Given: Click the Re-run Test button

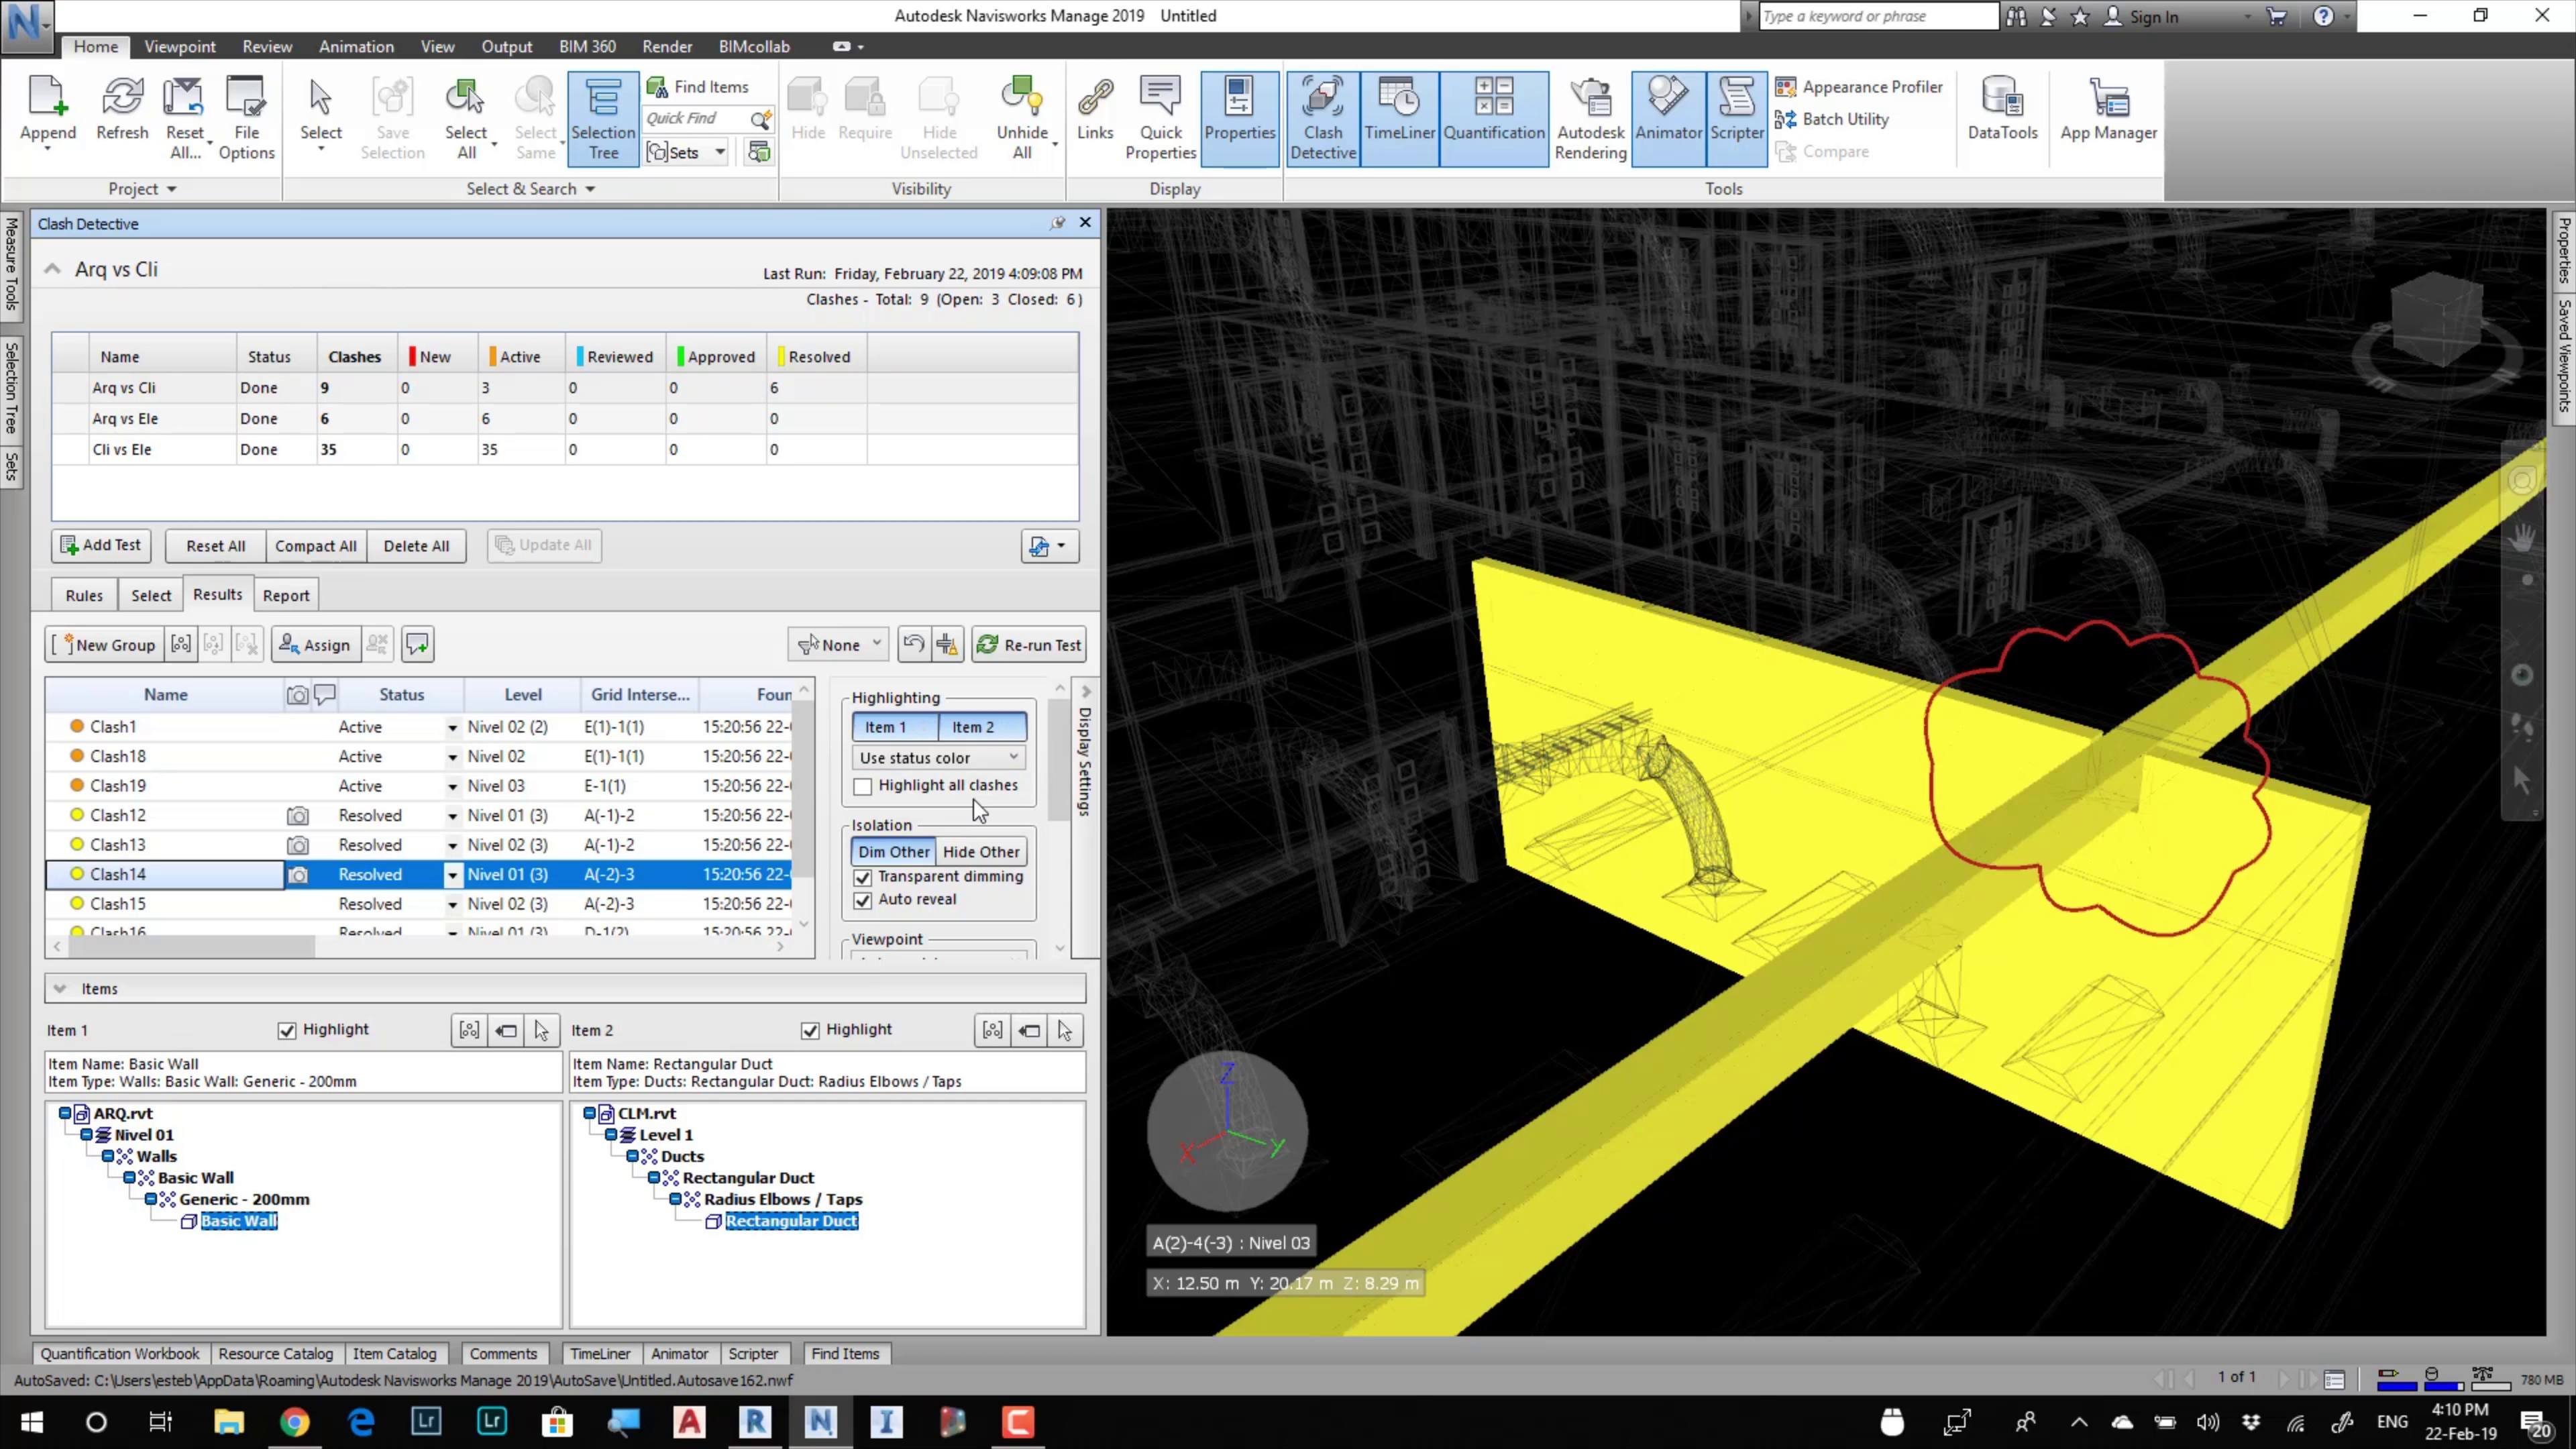Looking at the screenshot, I should 1029,645.
